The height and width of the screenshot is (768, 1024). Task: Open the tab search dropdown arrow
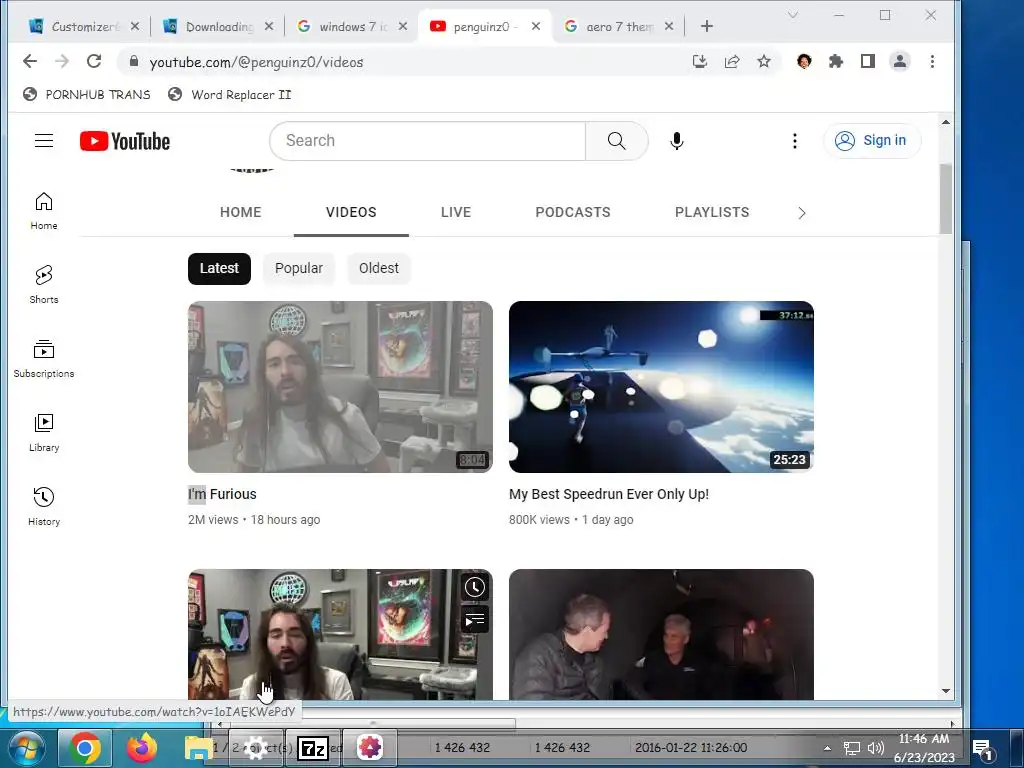tap(793, 14)
